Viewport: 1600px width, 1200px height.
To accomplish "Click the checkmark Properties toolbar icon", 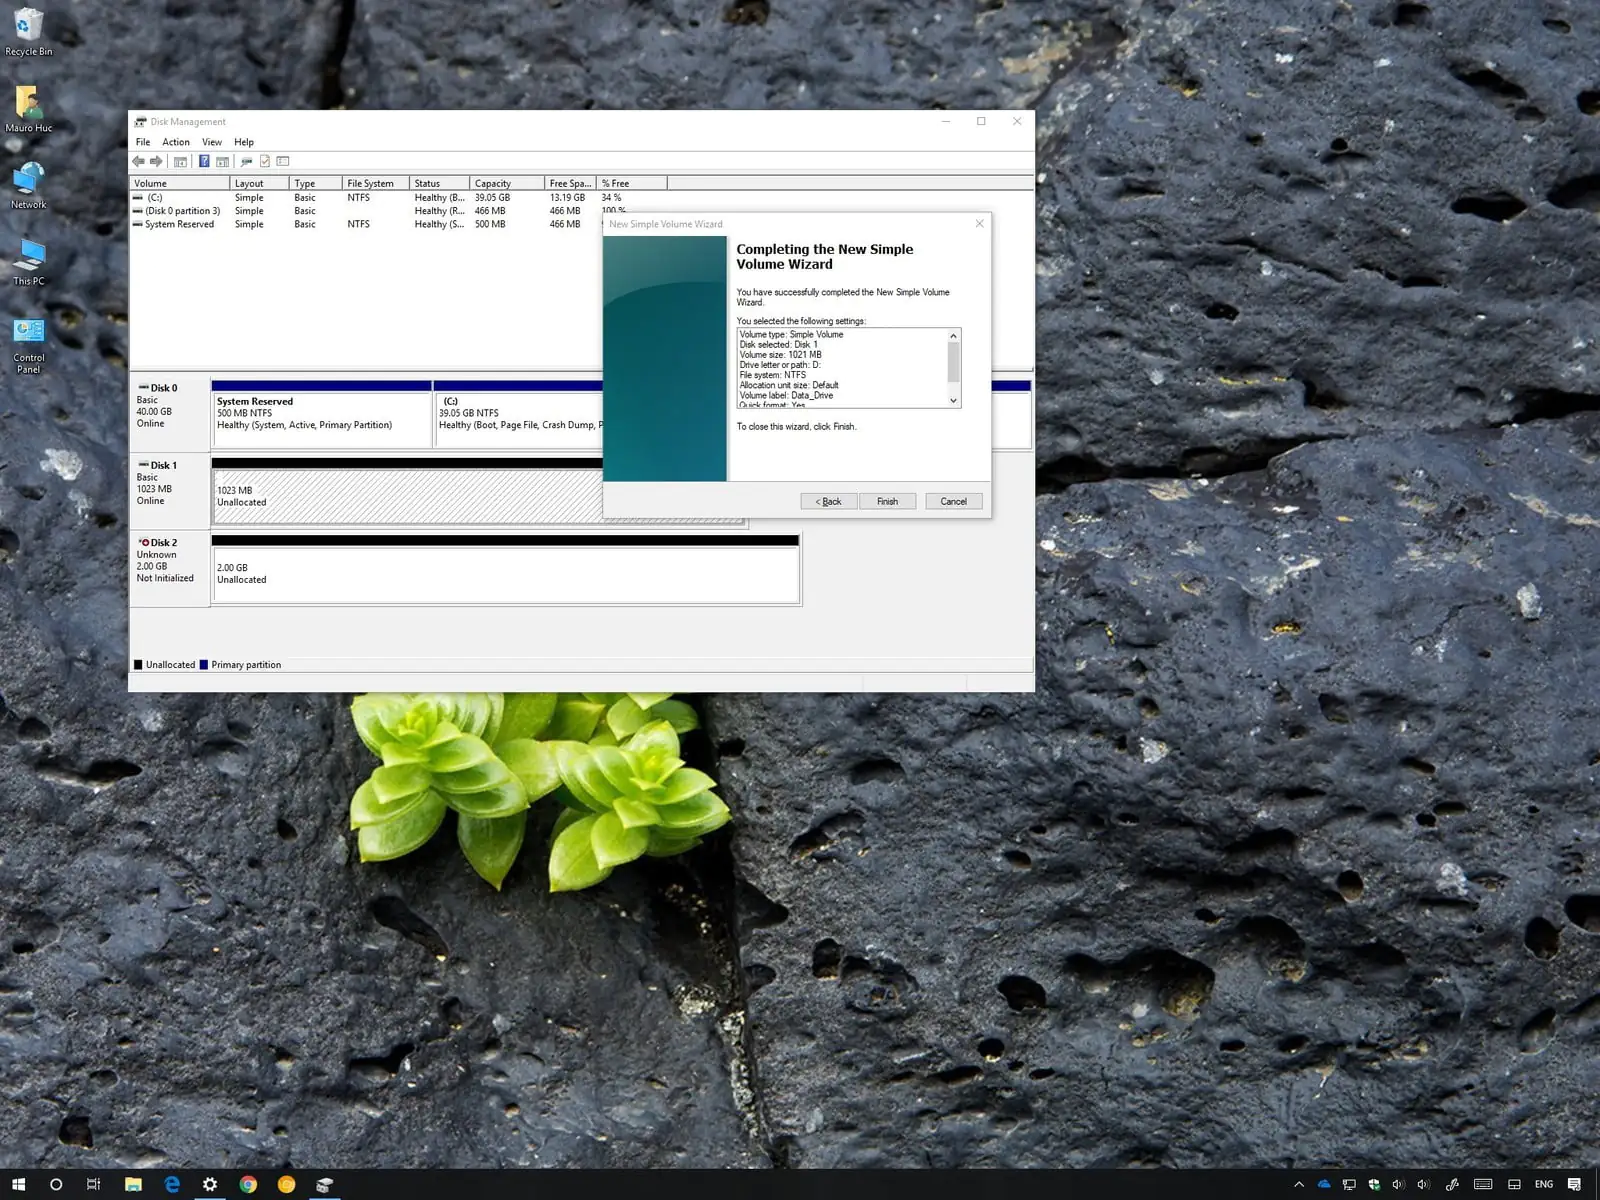I will pyautogui.click(x=265, y=161).
